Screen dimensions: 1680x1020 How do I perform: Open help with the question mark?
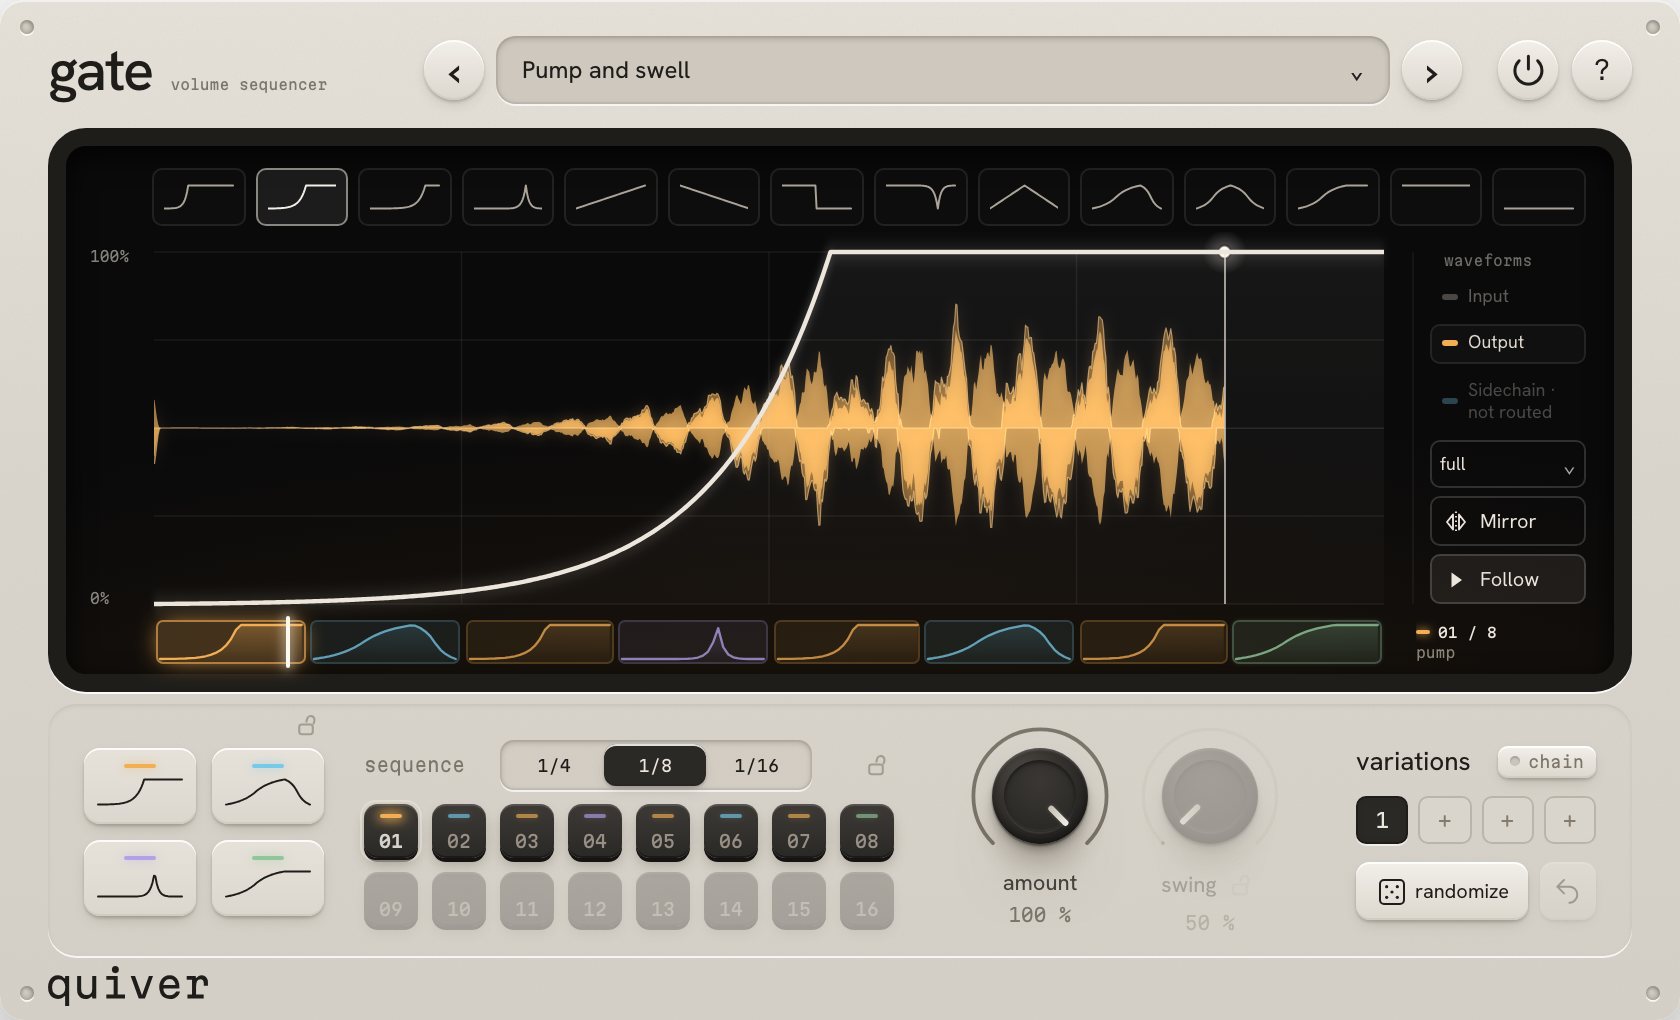tap(1601, 70)
